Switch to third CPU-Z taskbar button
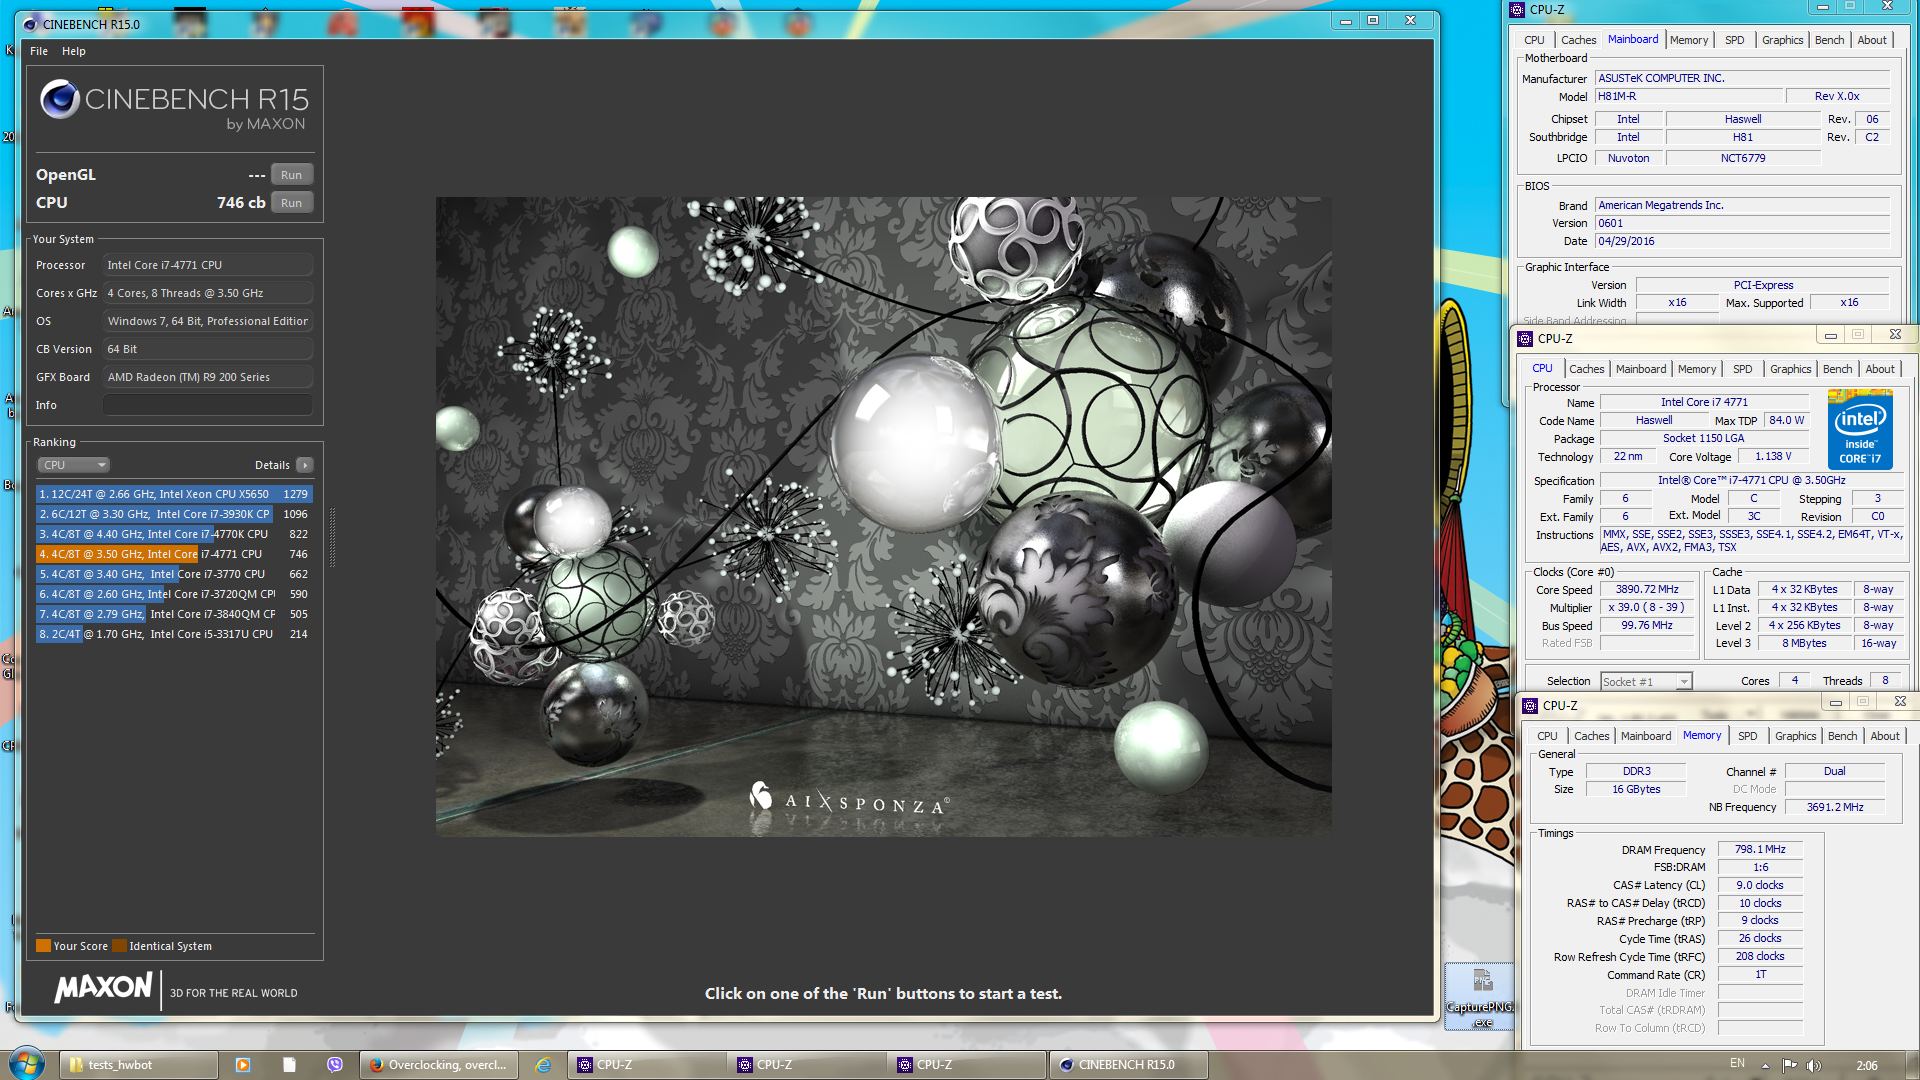The image size is (1920, 1080). click(x=968, y=1065)
